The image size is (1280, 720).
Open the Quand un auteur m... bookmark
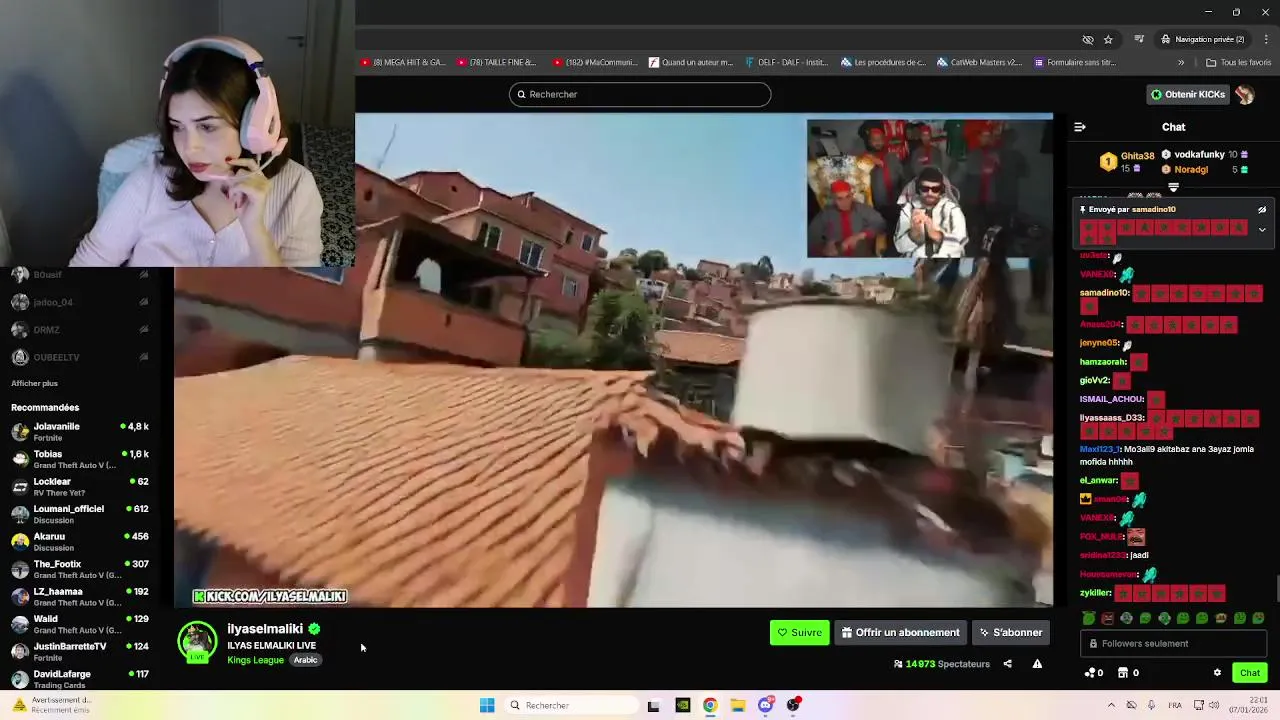pos(690,62)
